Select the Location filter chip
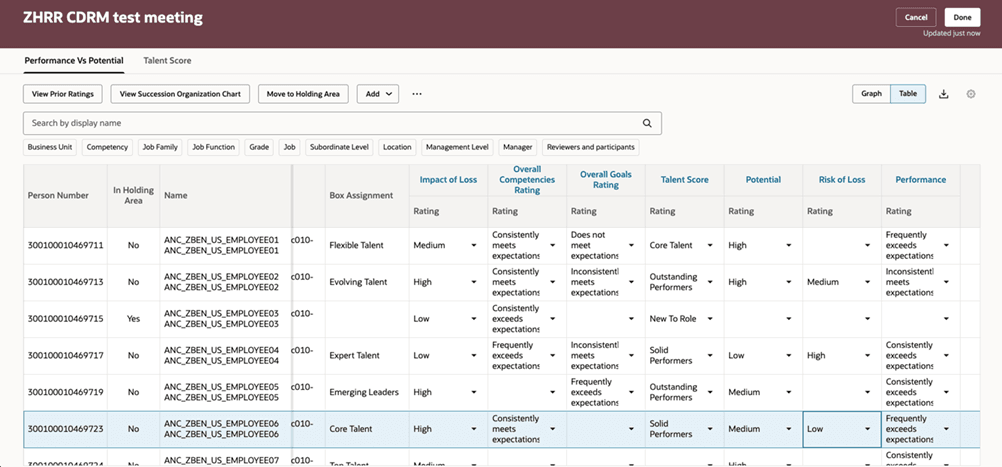Viewport: 1002px width, 467px height. click(x=397, y=148)
